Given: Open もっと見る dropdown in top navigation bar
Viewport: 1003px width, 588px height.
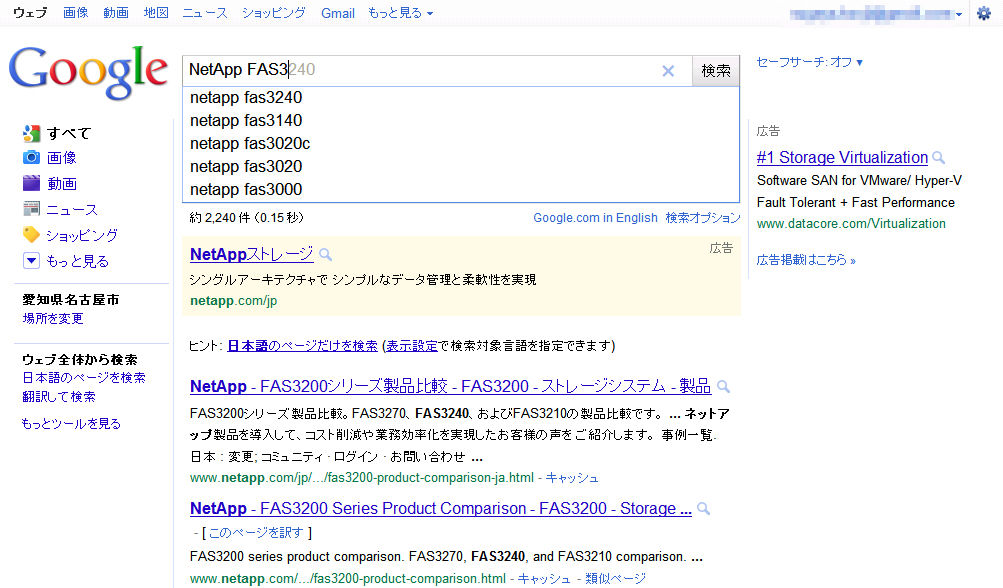Looking at the screenshot, I should [x=400, y=13].
